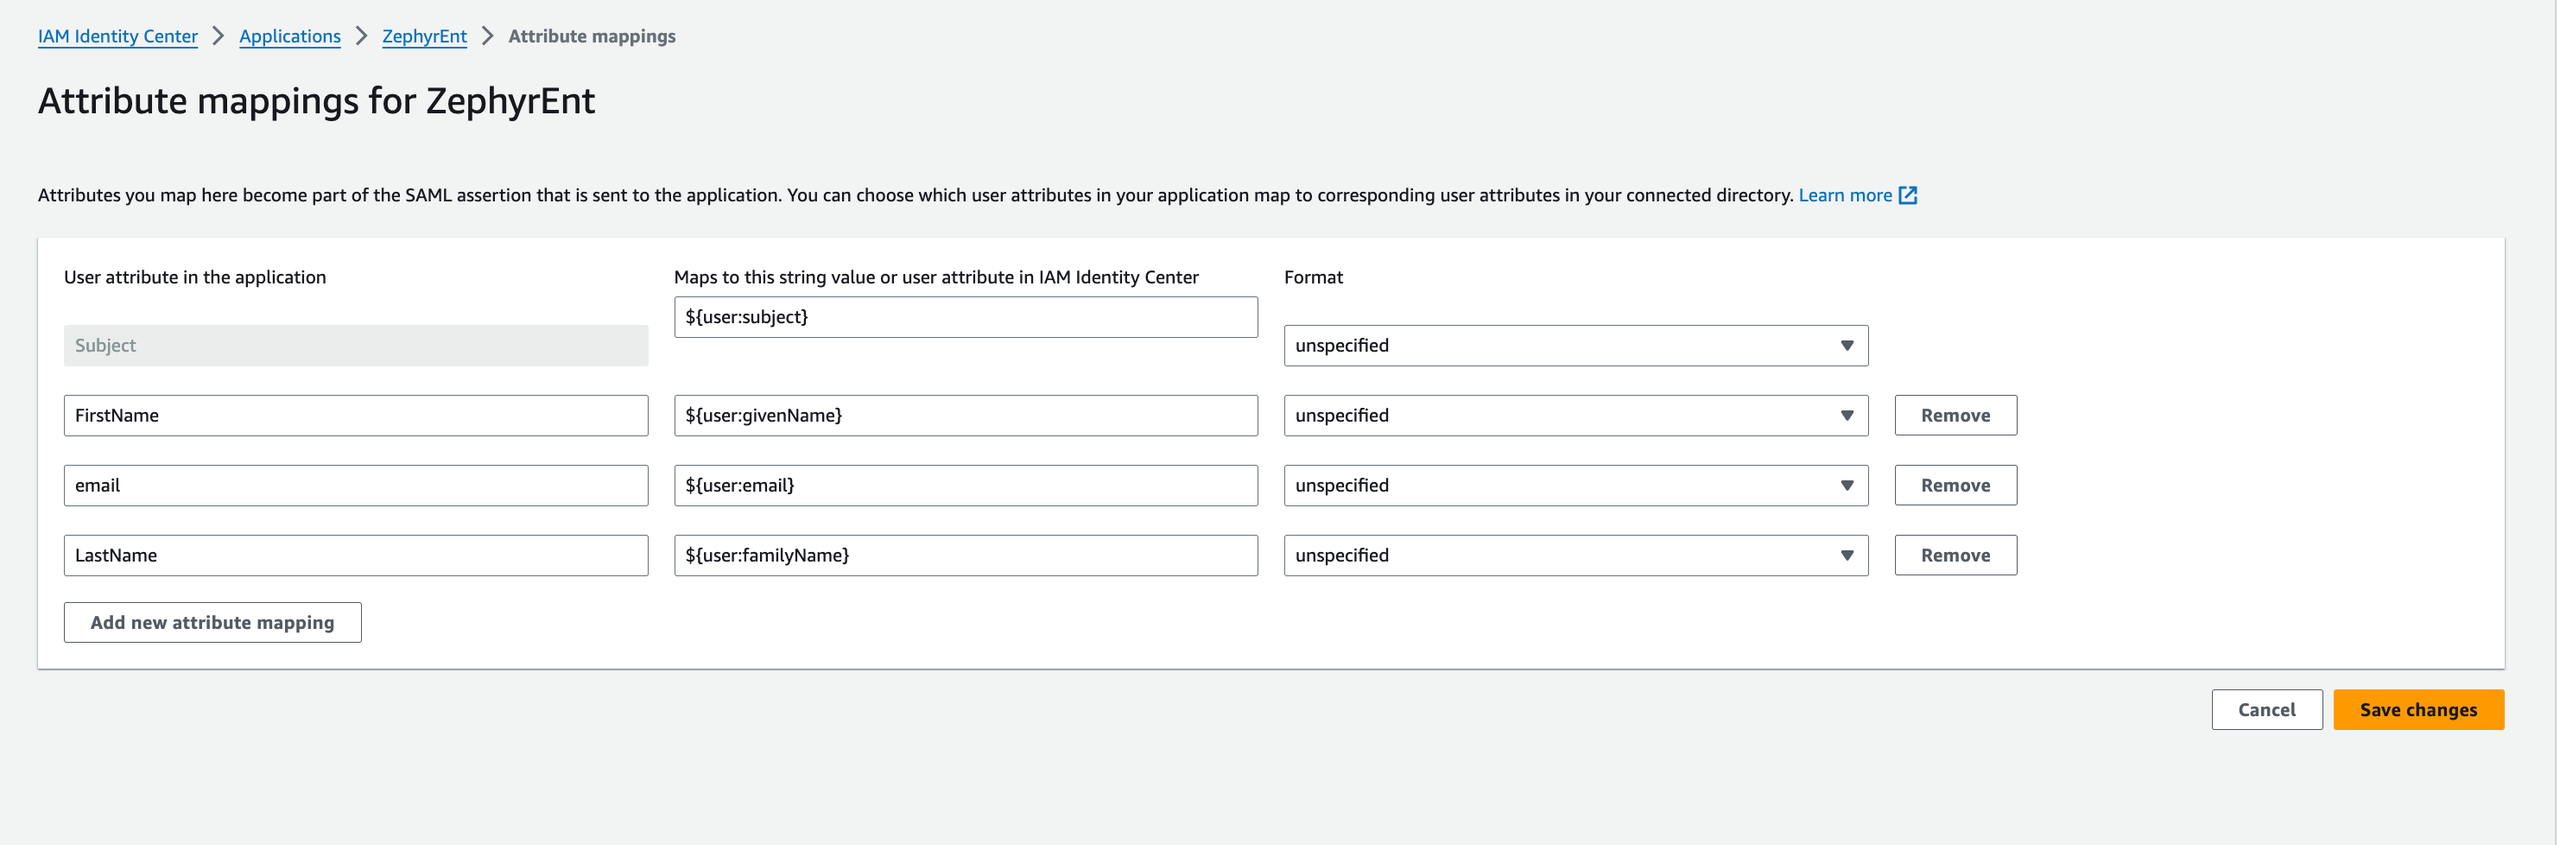Remove the LastName attribute mapping
The width and height of the screenshot is (2560, 845).
[1955, 556]
